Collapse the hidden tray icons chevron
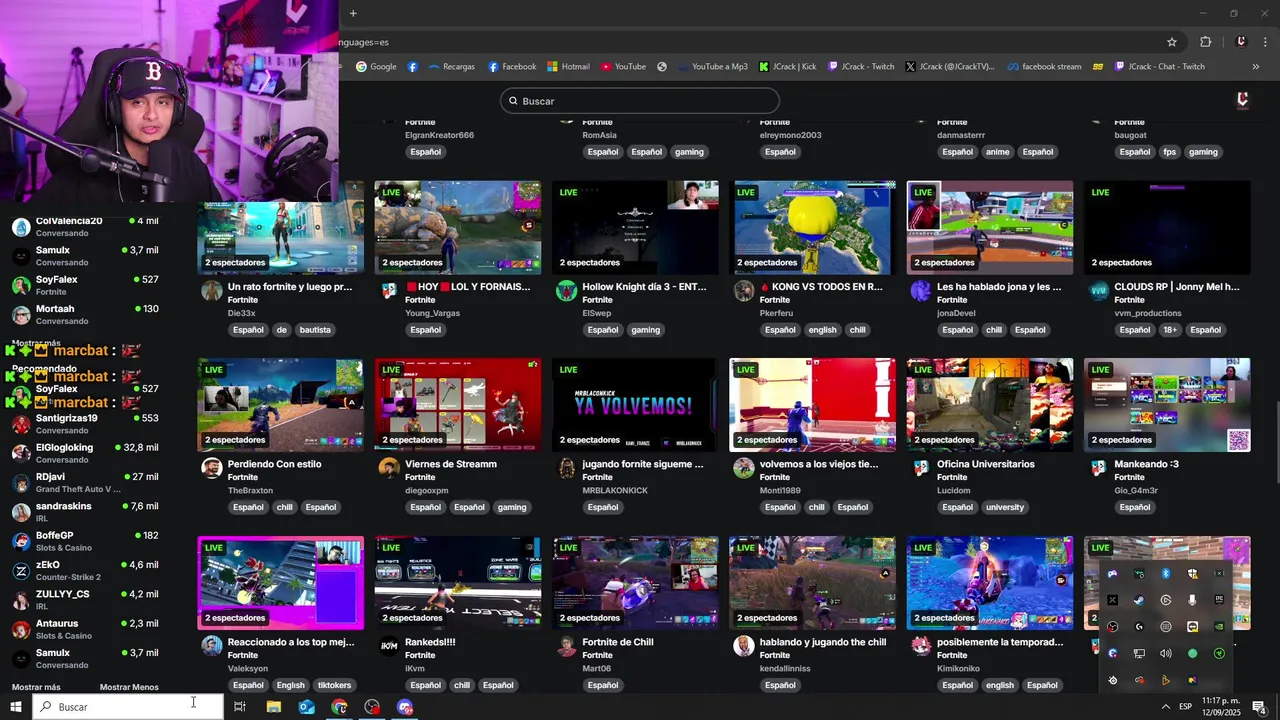The width and height of the screenshot is (1280, 720). [x=1165, y=707]
